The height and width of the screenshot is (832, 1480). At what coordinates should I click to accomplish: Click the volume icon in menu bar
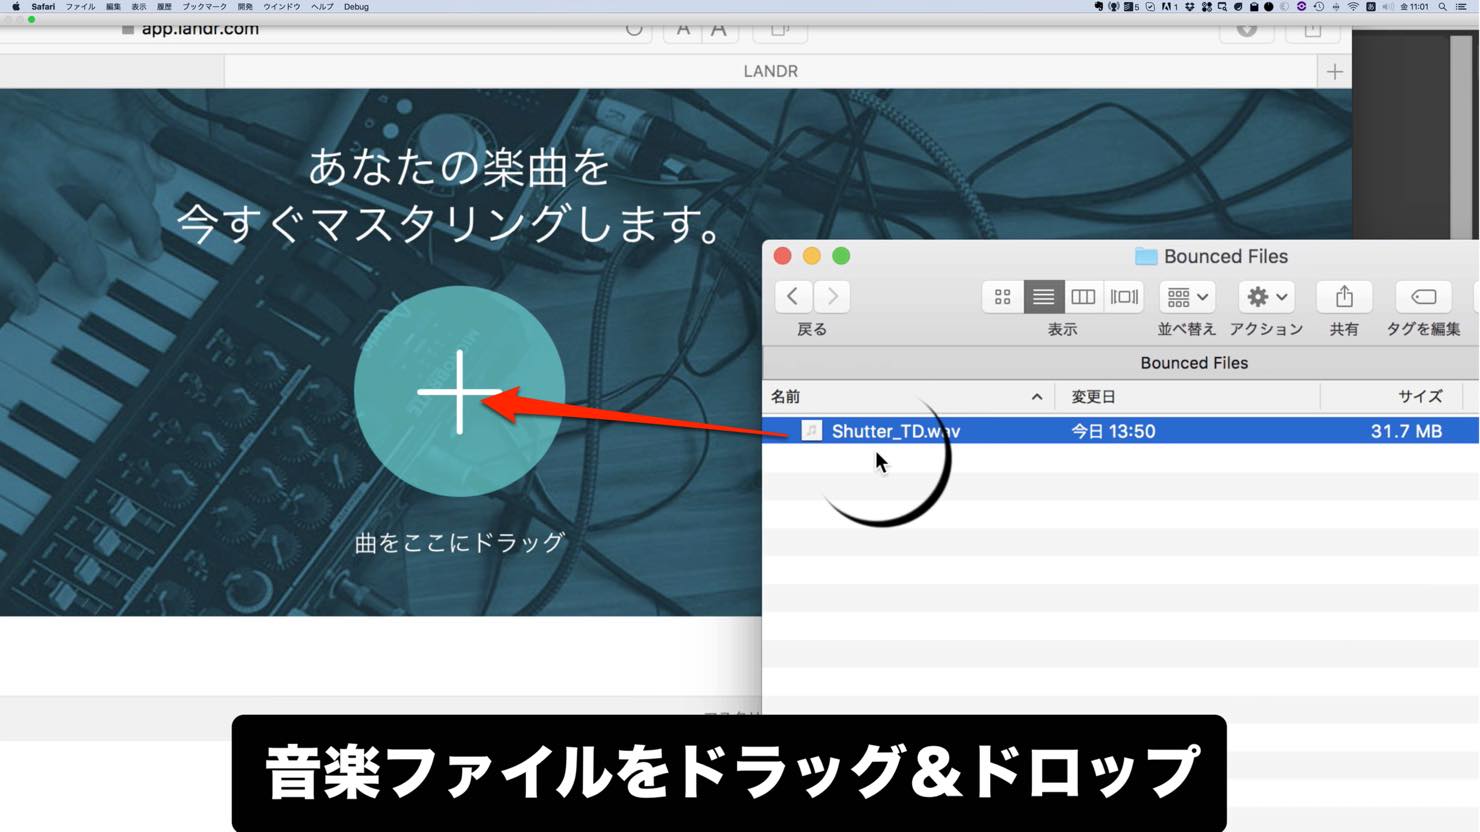(1388, 6)
